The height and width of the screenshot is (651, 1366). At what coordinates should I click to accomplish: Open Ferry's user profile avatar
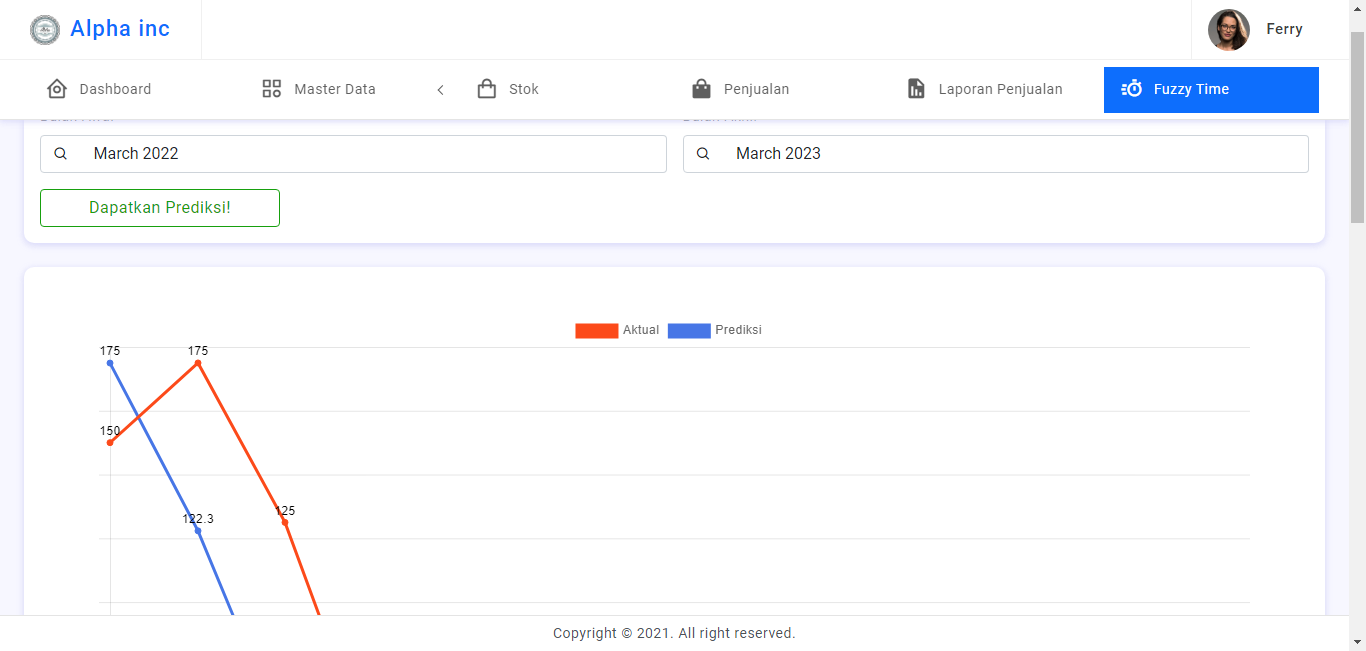[x=1228, y=30]
